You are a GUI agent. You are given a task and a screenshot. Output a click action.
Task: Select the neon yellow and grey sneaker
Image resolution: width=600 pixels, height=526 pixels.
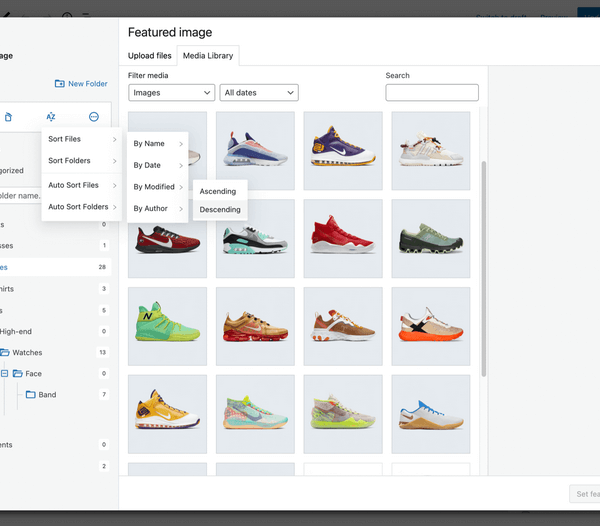pyautogui.click(x=343, y=414)
